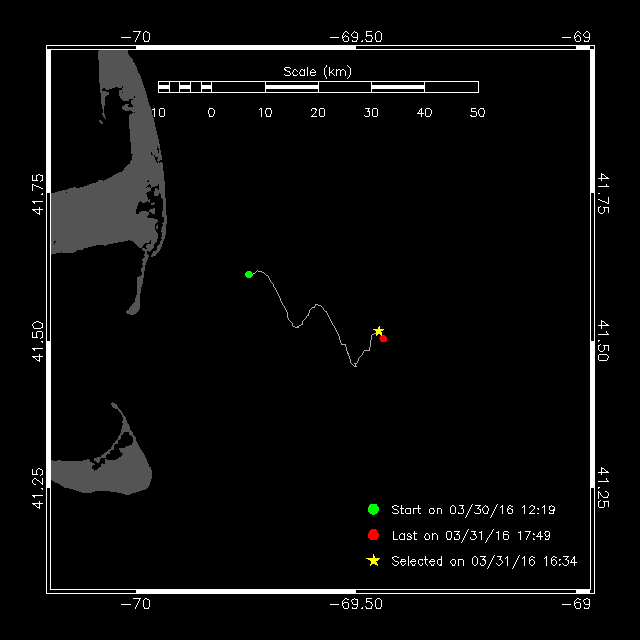Select the yellow star marker on the track
This screenshot has height=640, width=640.
pos(378,331)
